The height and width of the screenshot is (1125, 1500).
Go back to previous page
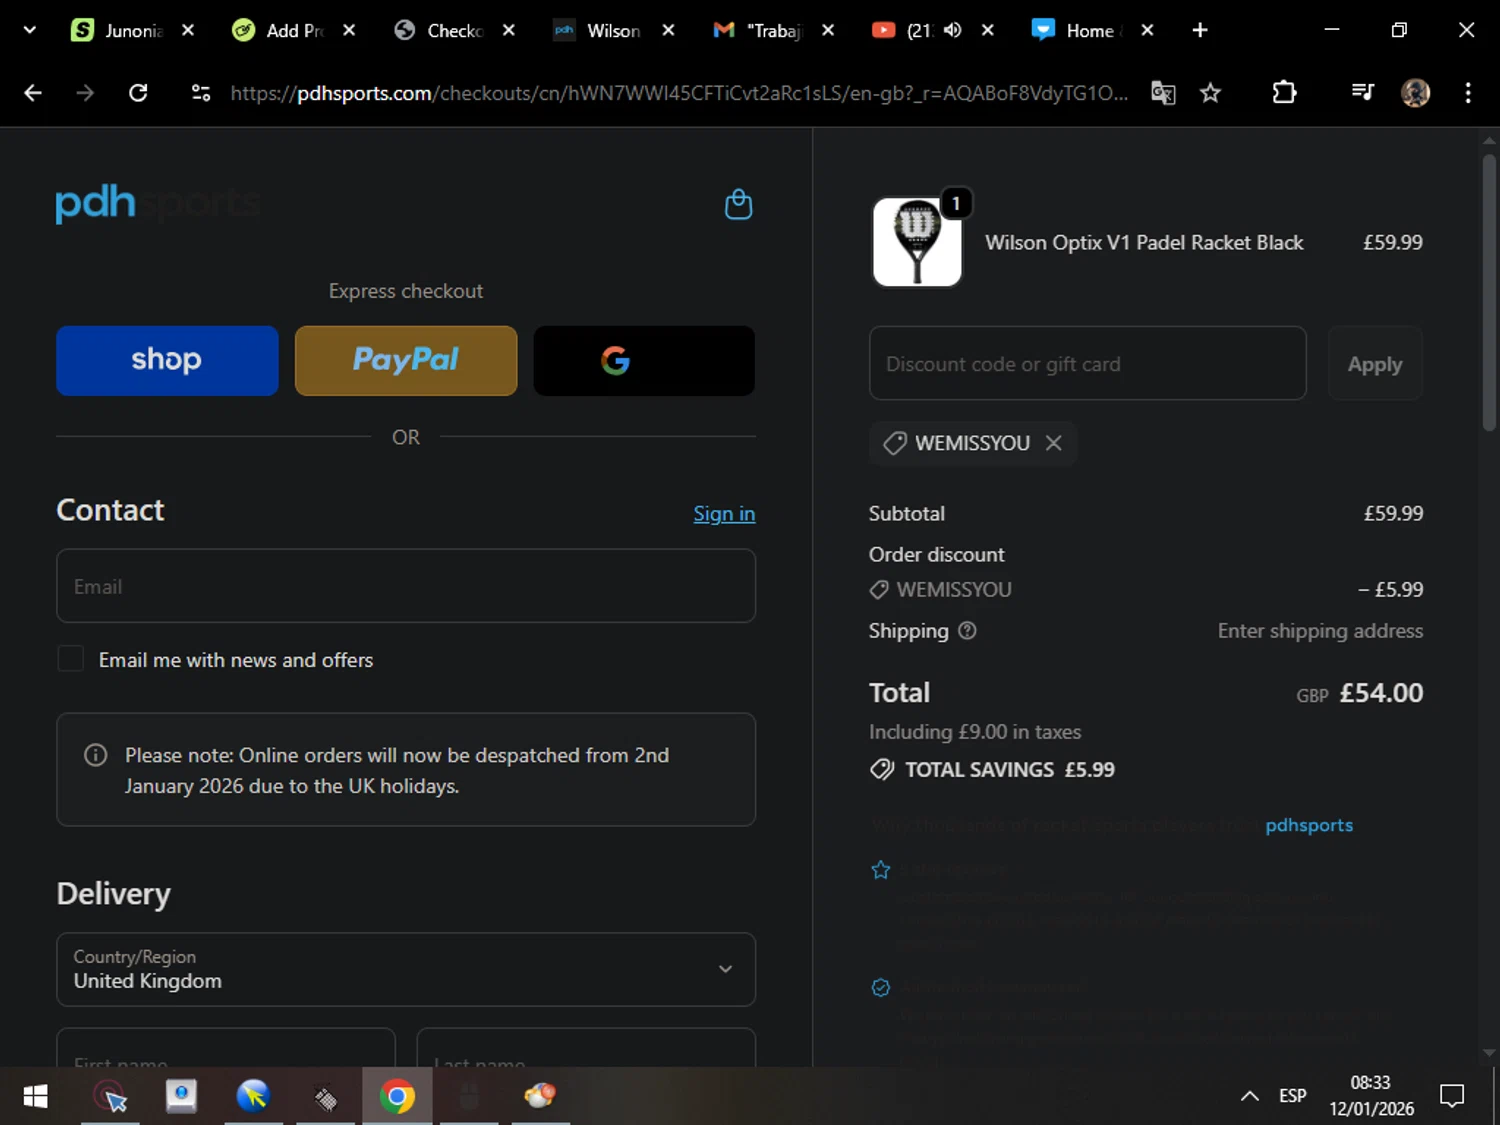33,93
